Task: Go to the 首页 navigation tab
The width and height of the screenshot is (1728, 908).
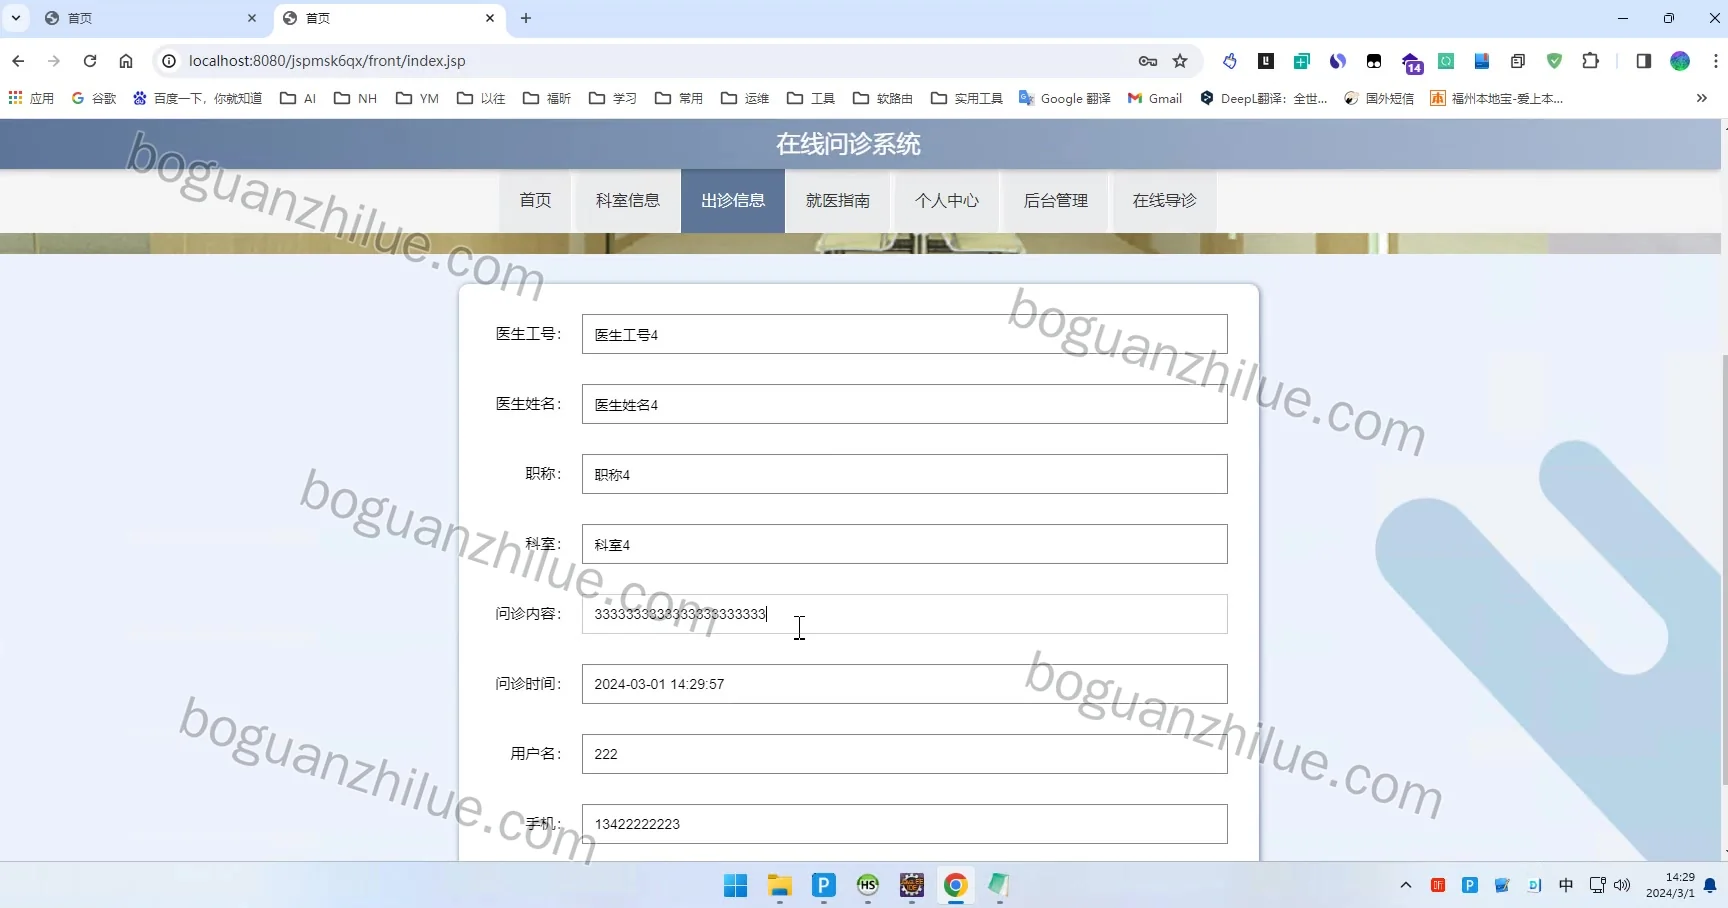Action: [x=535, y=201]
